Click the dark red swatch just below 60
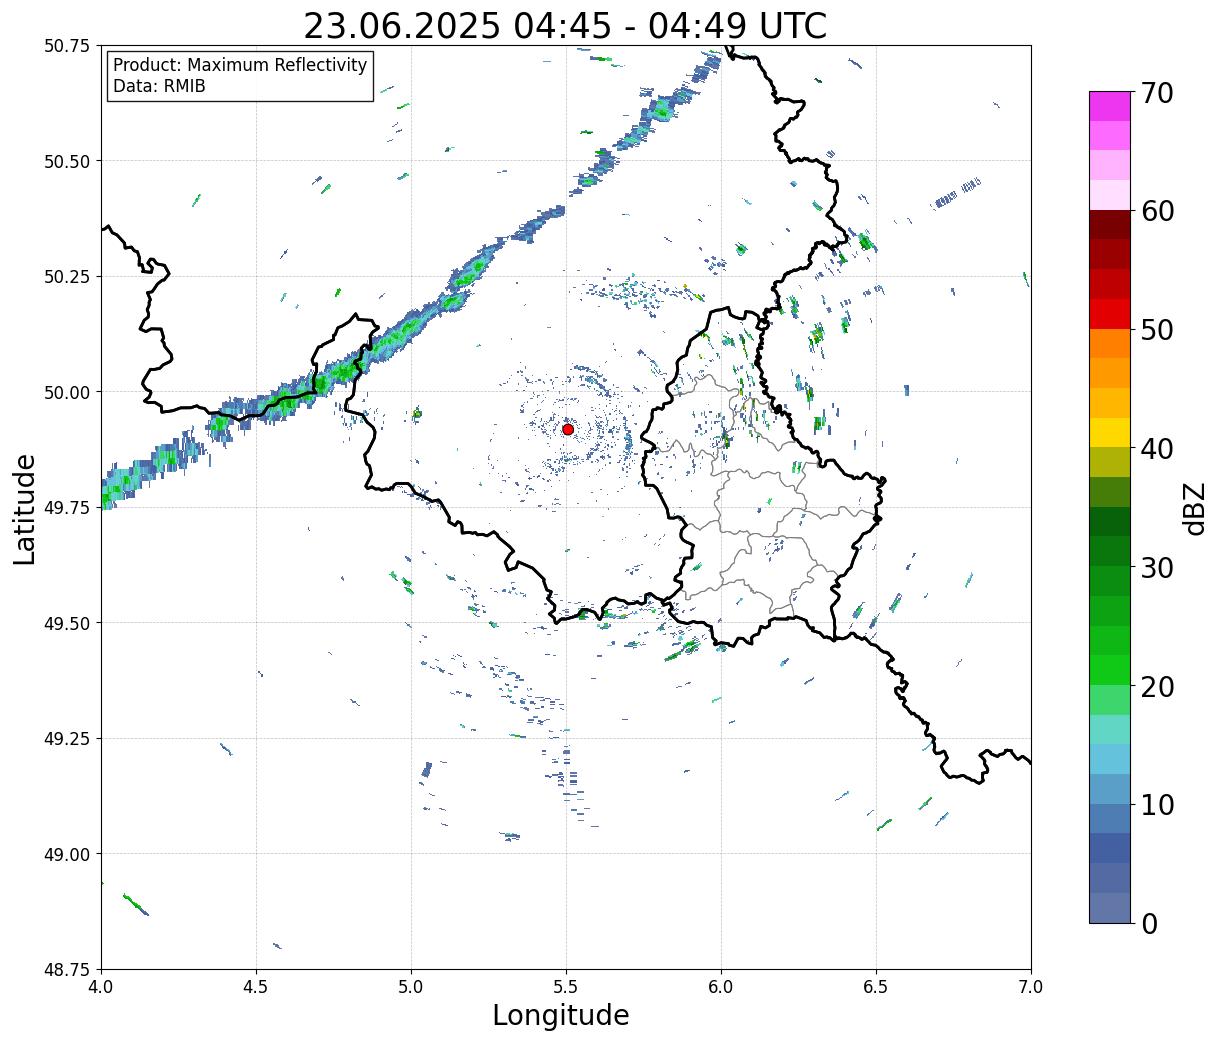The image size is (1219, 1040). coord(1110,225)
